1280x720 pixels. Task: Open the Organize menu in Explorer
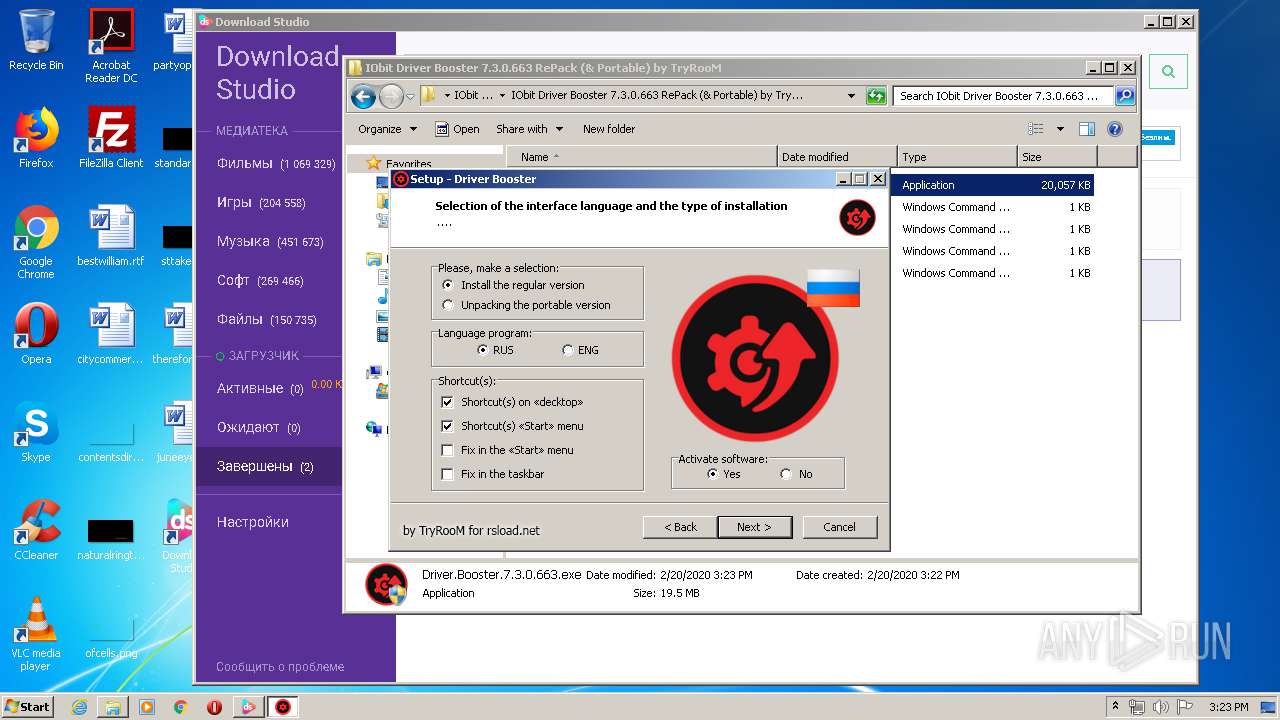pos(387,129)
